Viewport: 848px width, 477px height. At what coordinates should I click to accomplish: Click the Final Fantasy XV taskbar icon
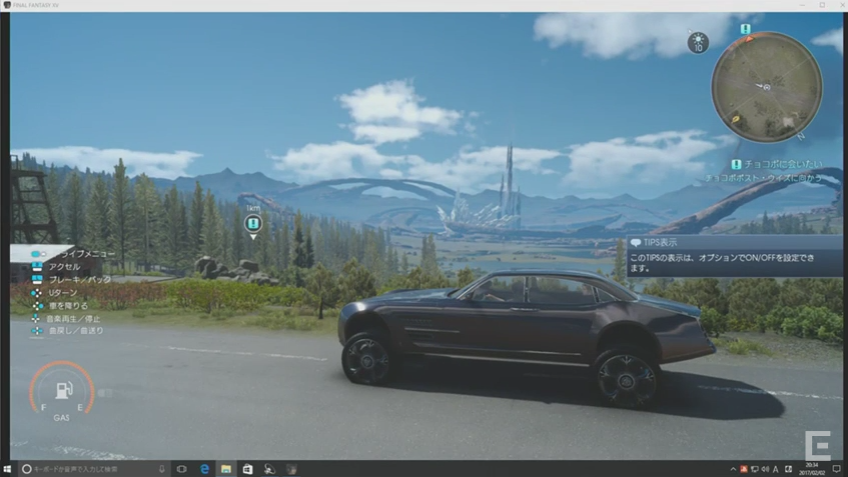tap(292, 469)
